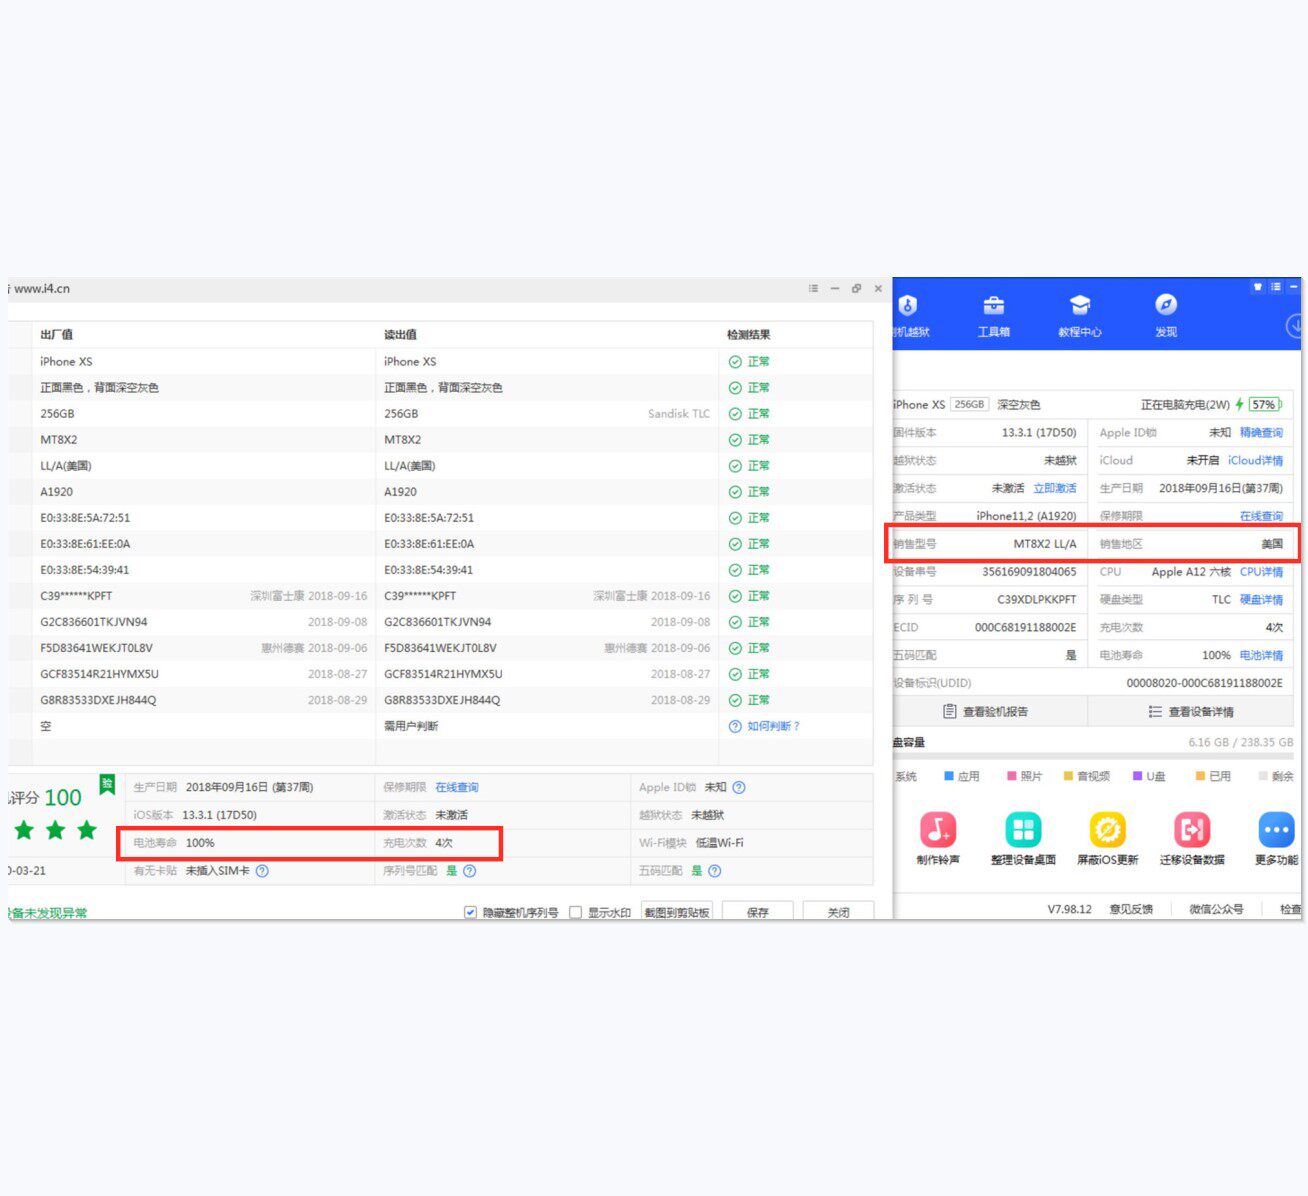Click the 读出值 column header
The width and height of the screenshot is (1308, 1196).
tap(400, 335)
